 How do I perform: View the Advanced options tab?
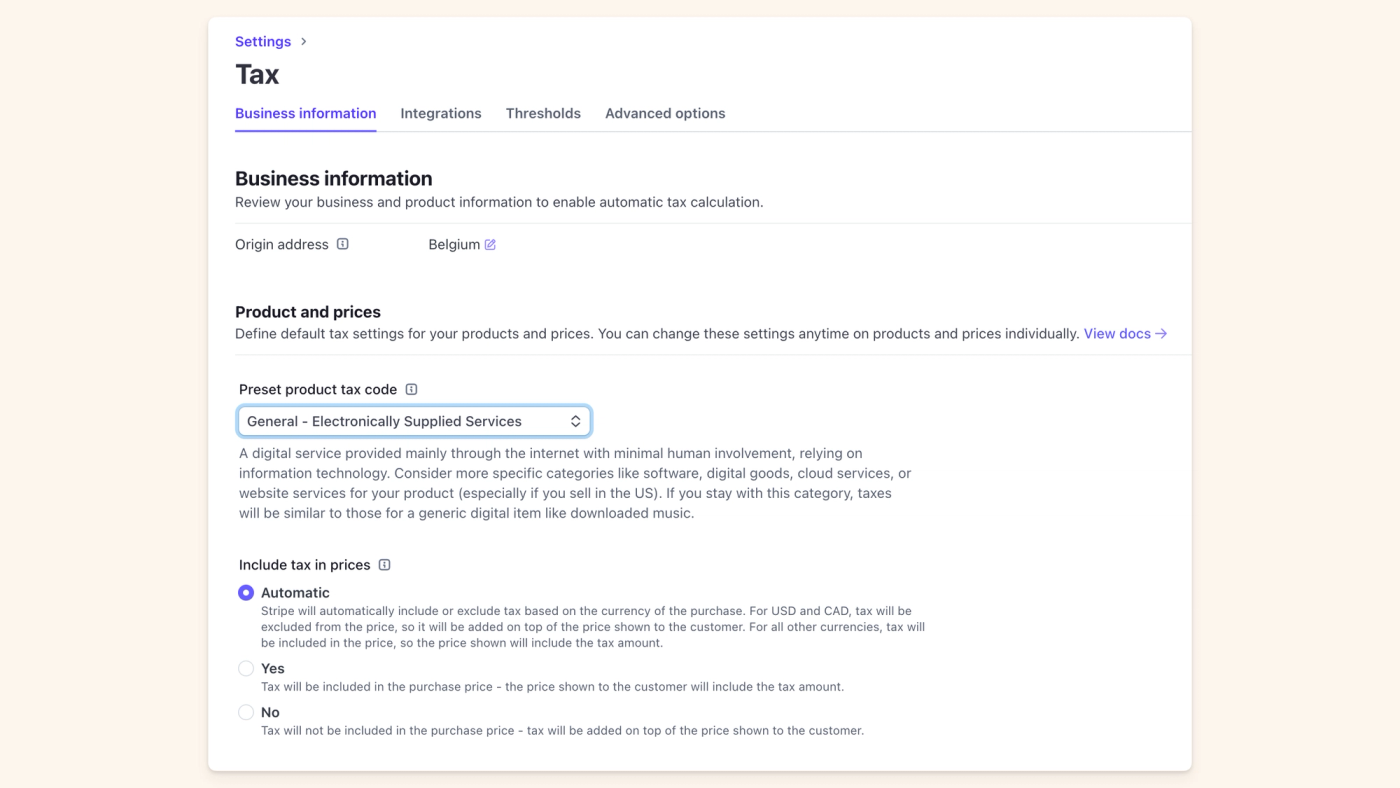(x=665, y=113)
